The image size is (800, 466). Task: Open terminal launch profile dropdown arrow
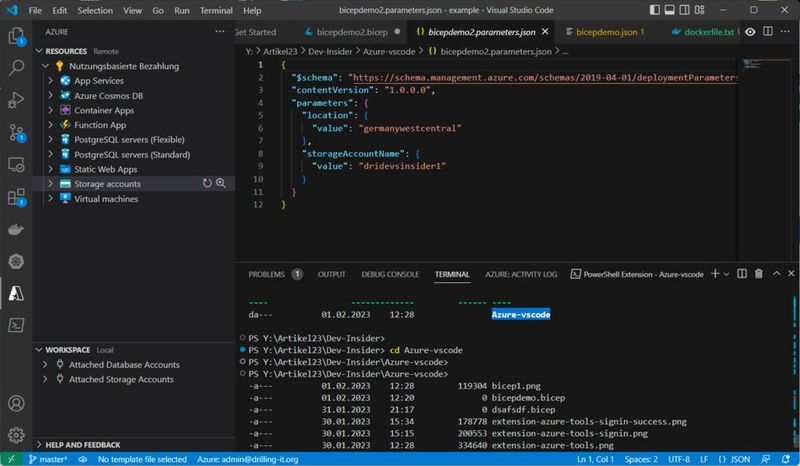point(726,274)
